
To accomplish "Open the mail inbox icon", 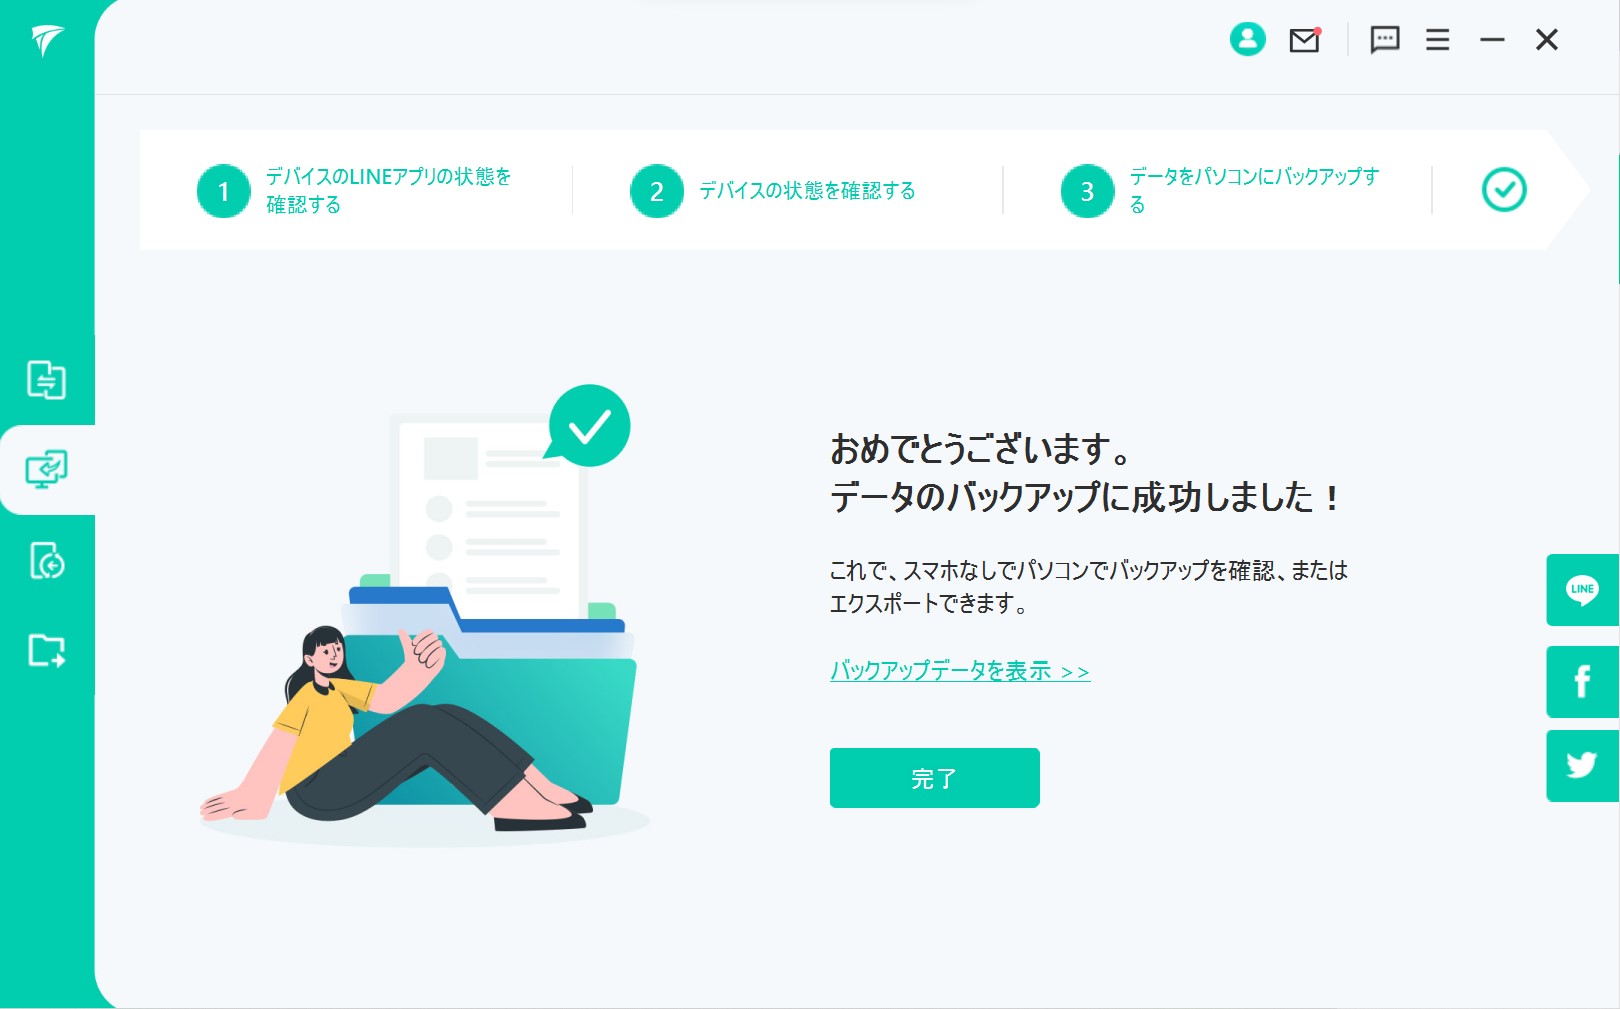I will click(x=1305, y=40).
